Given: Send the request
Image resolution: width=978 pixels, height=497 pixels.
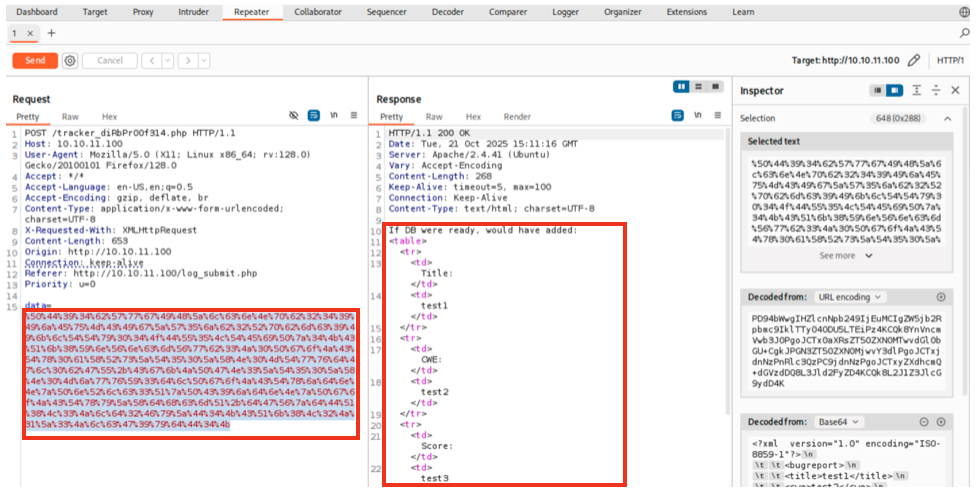Looking at the screenshot, I should tap(35, 60).
